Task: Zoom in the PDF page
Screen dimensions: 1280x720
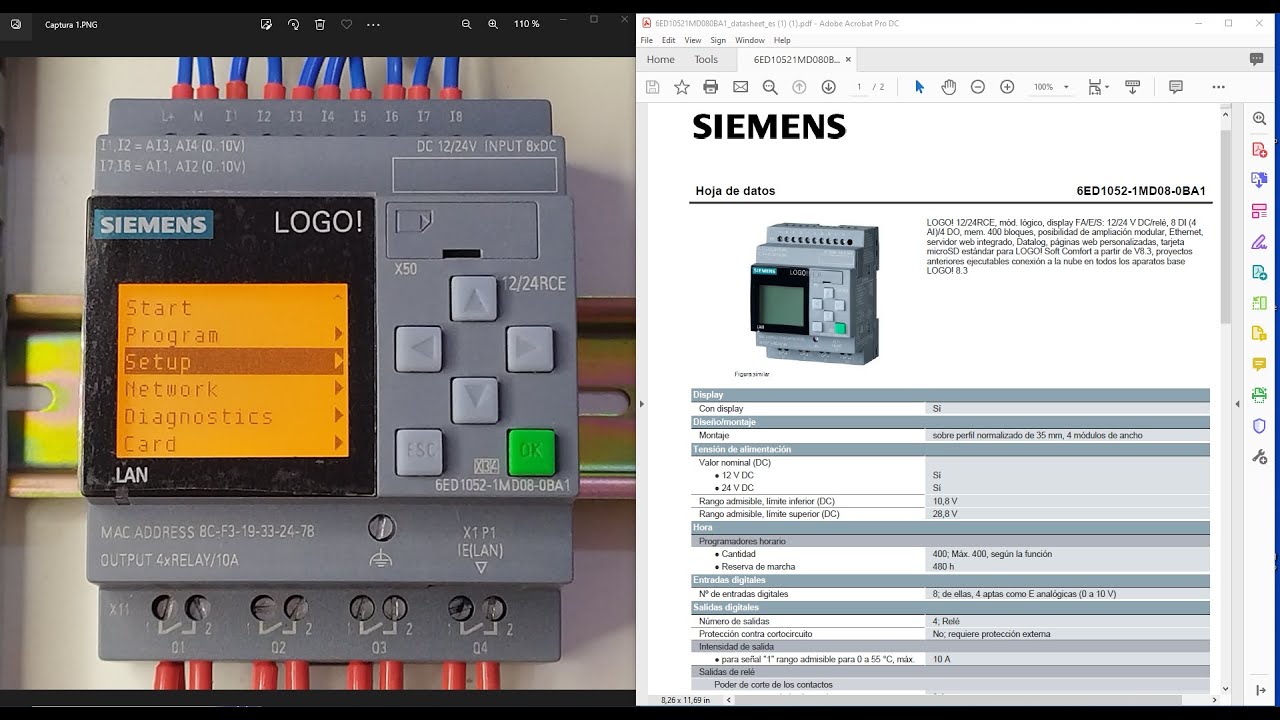Action: point(1007,87)
